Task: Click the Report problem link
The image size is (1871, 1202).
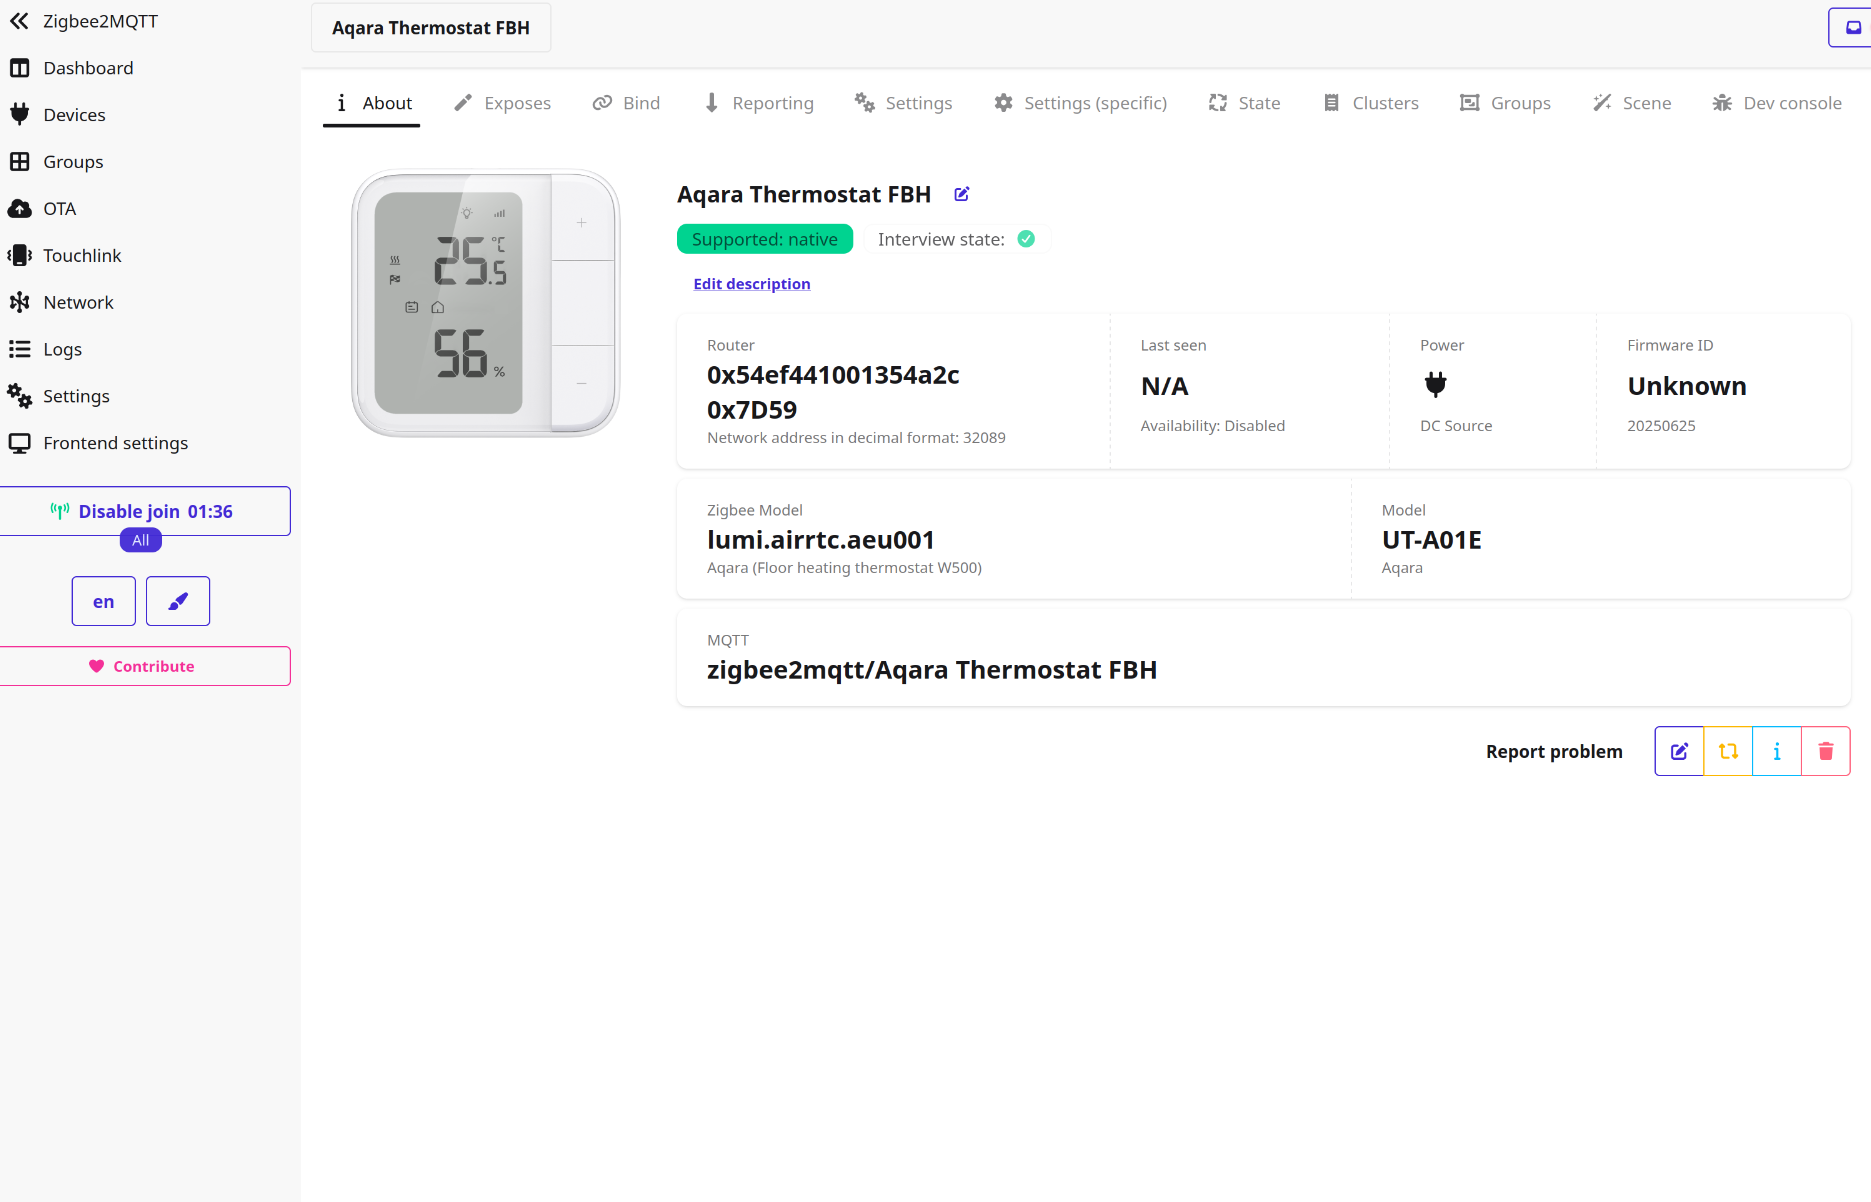Action: [1554, 751]
